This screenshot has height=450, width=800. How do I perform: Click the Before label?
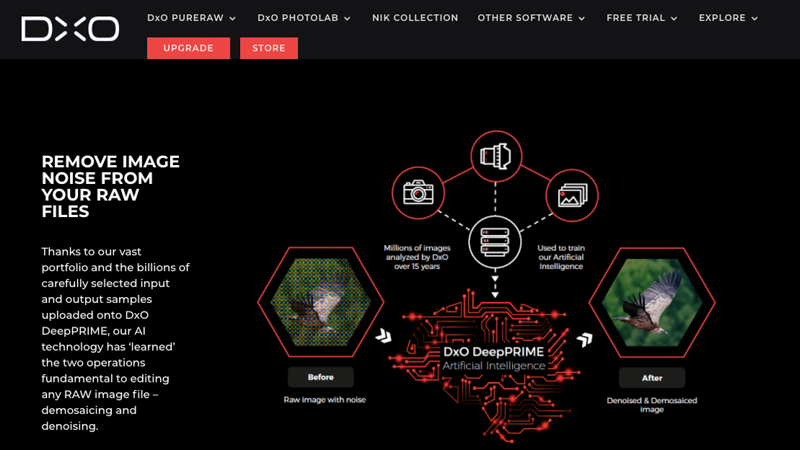click(320, 377)
